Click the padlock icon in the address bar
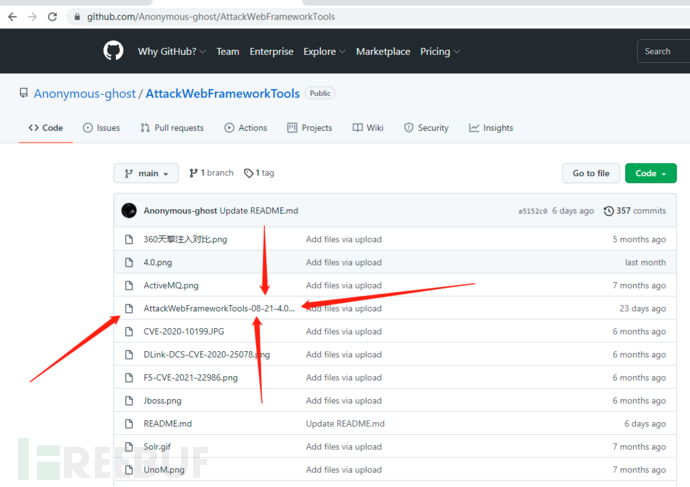The image size is (690, 487). pyautogui.click(x=77, y=17)
